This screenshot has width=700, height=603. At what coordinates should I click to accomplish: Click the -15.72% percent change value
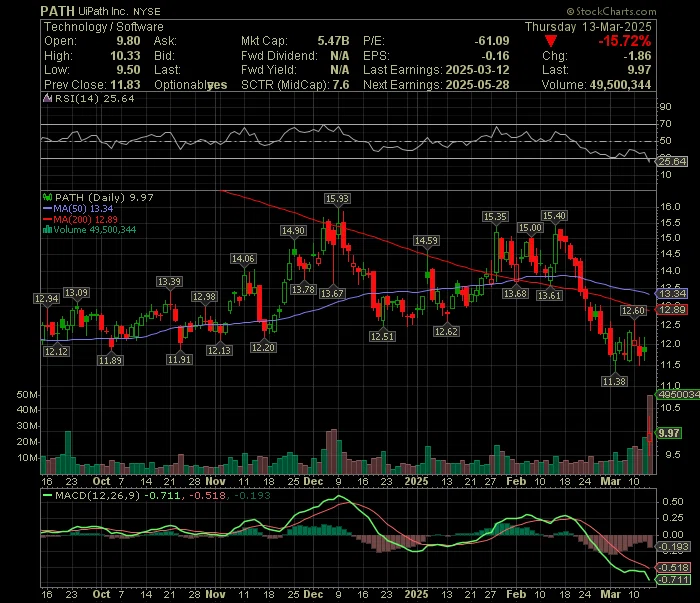pyautogui.click(x=624, y=41)
